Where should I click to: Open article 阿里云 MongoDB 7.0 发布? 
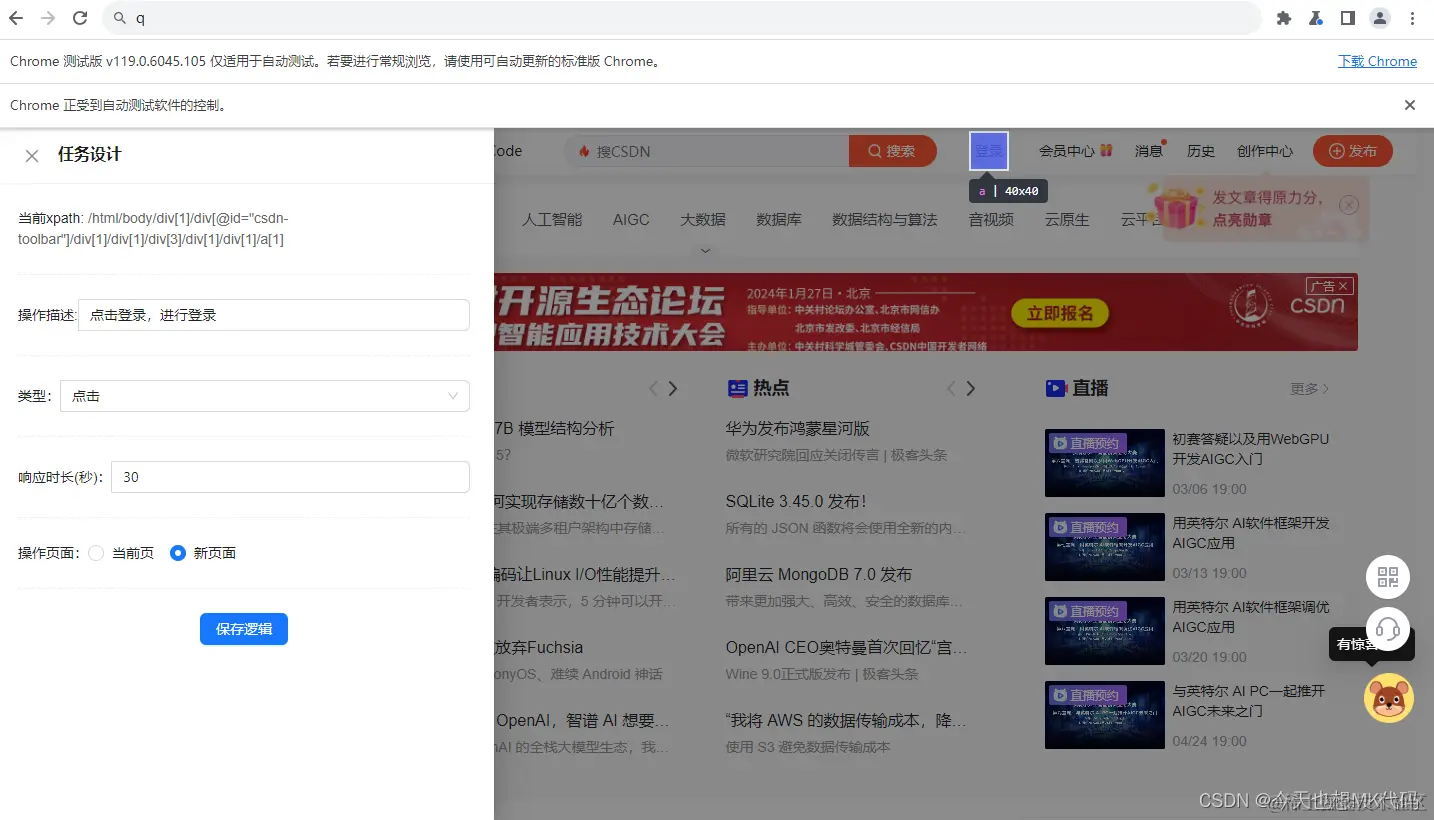pos(819,574)
